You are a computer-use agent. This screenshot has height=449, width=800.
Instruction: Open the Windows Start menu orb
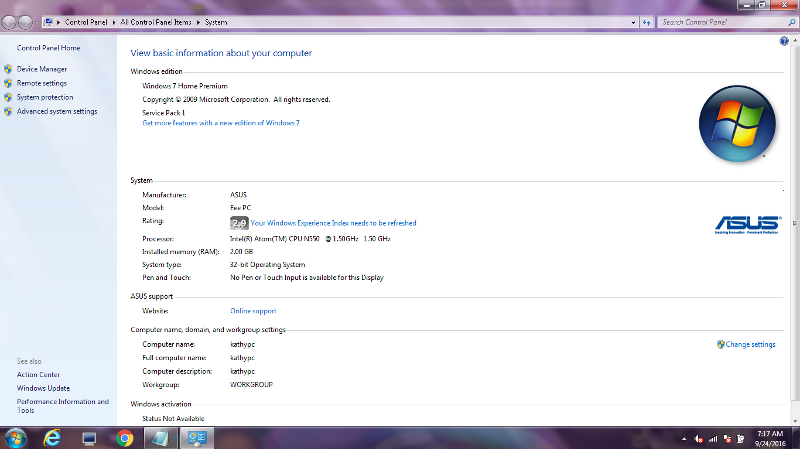pyautogui.click(x=16, y=437)
